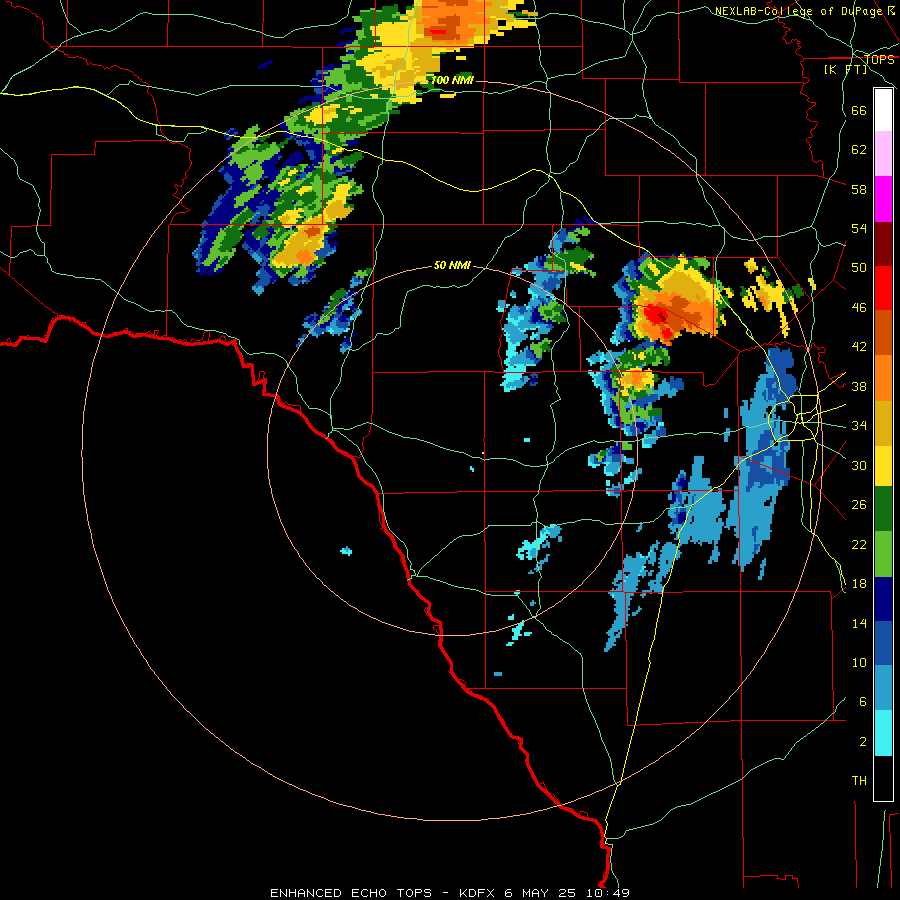Click the dark green 26-30 kft legend swatch
Screen dimensions: 900x900
click(x=883, y=509)
